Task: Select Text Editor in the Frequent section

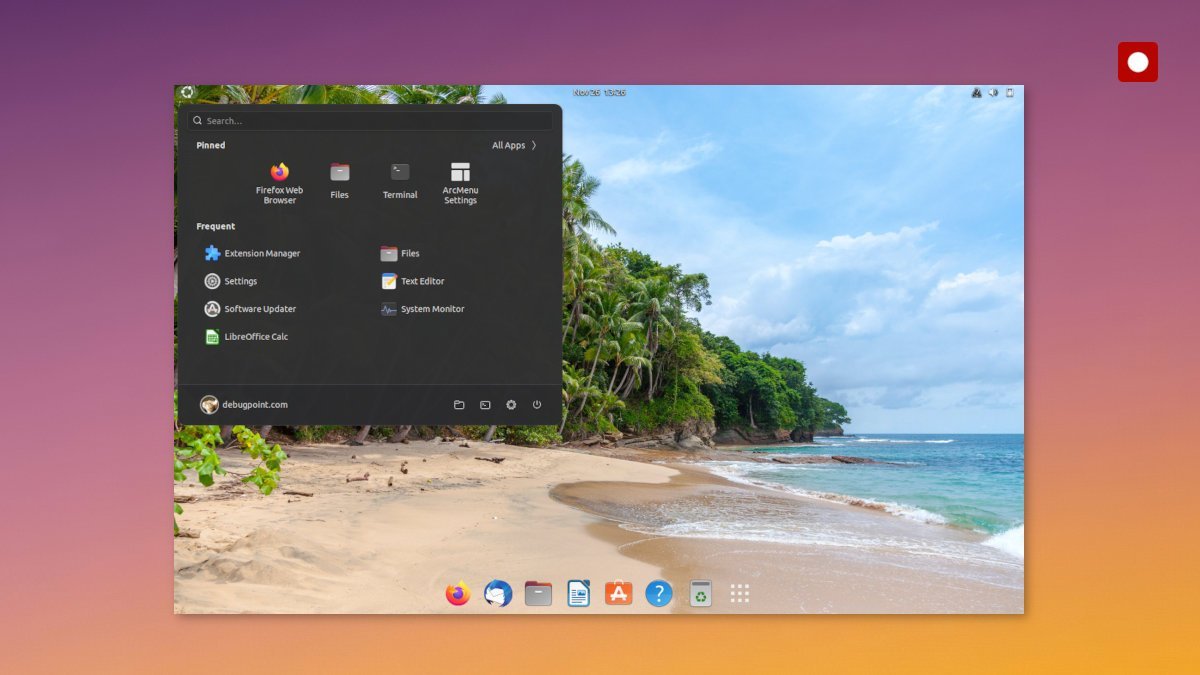Action: coord(420,281)
